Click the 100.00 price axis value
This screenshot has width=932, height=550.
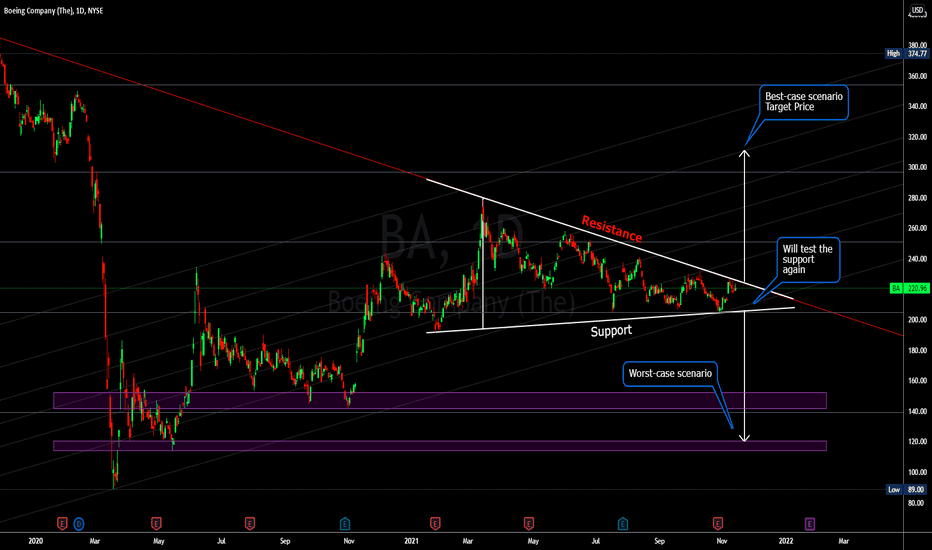(x=917, y=472)
